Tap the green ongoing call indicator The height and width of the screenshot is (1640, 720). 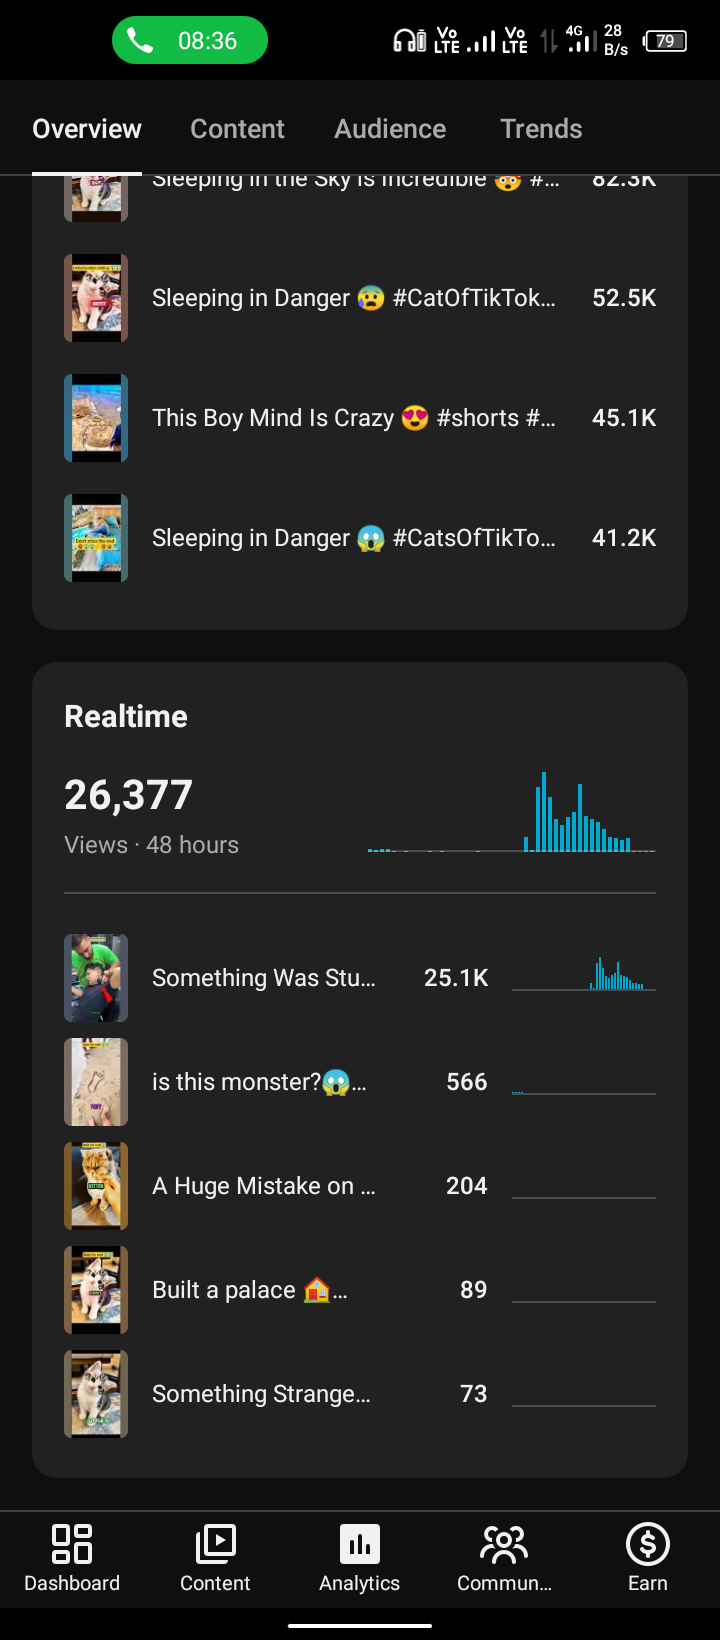click(190, 41)
